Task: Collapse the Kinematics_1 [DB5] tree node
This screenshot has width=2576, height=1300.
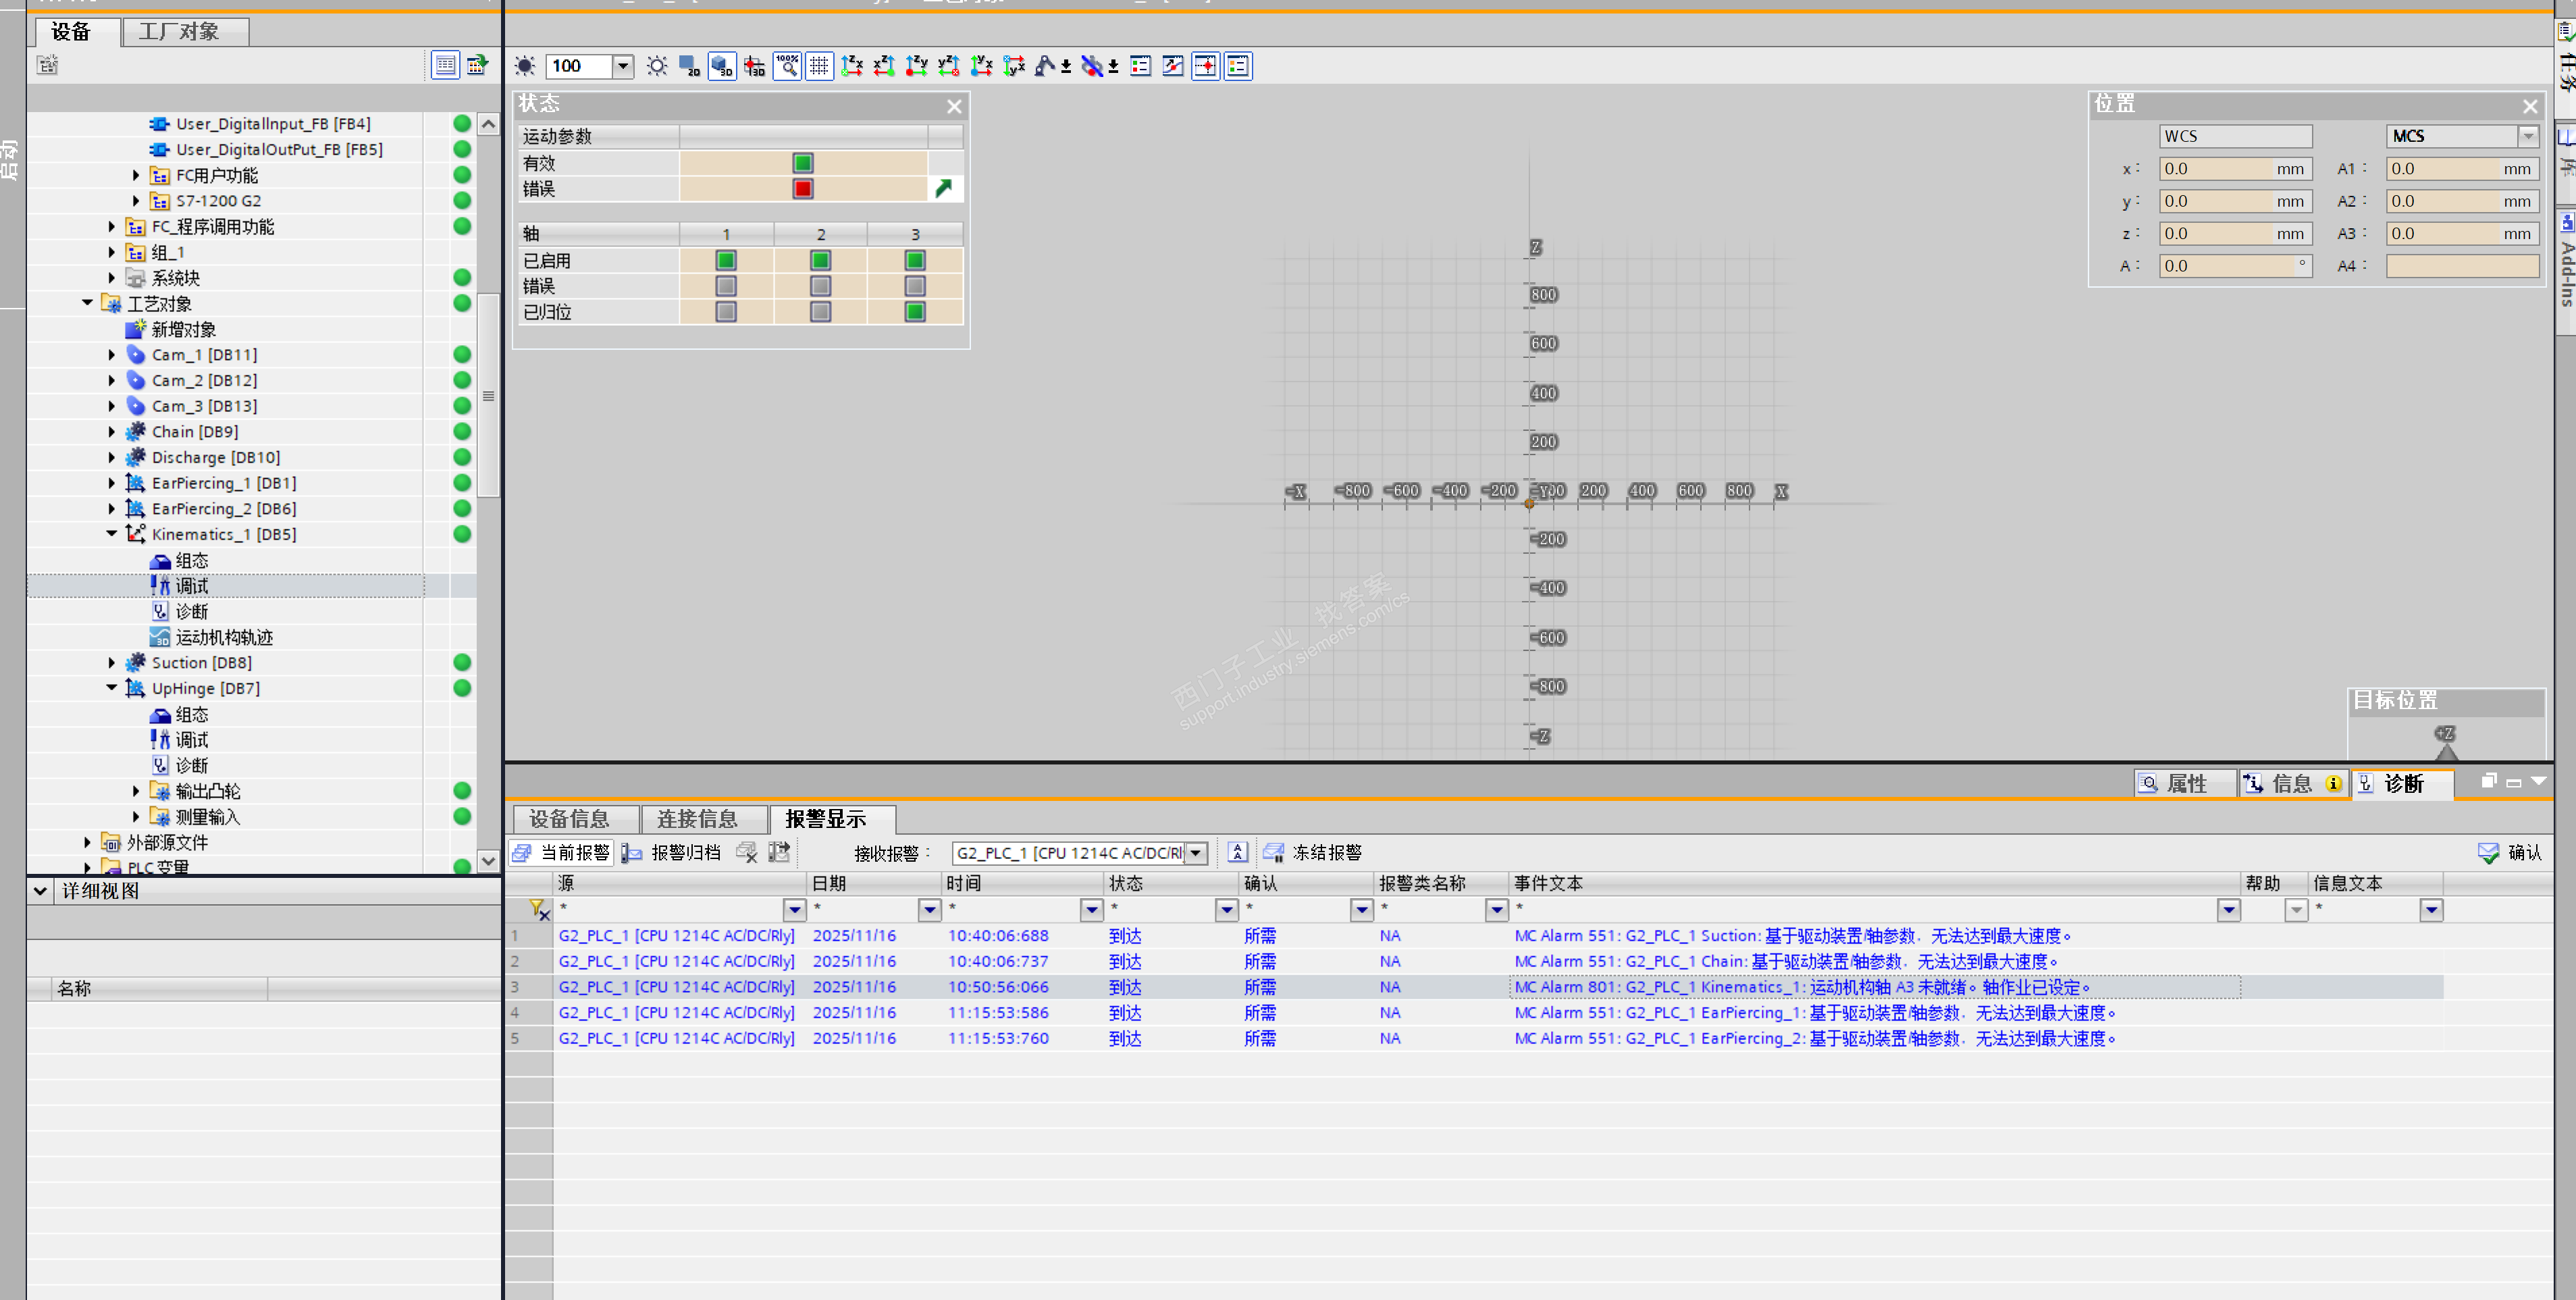Action: tap(112, 534)
